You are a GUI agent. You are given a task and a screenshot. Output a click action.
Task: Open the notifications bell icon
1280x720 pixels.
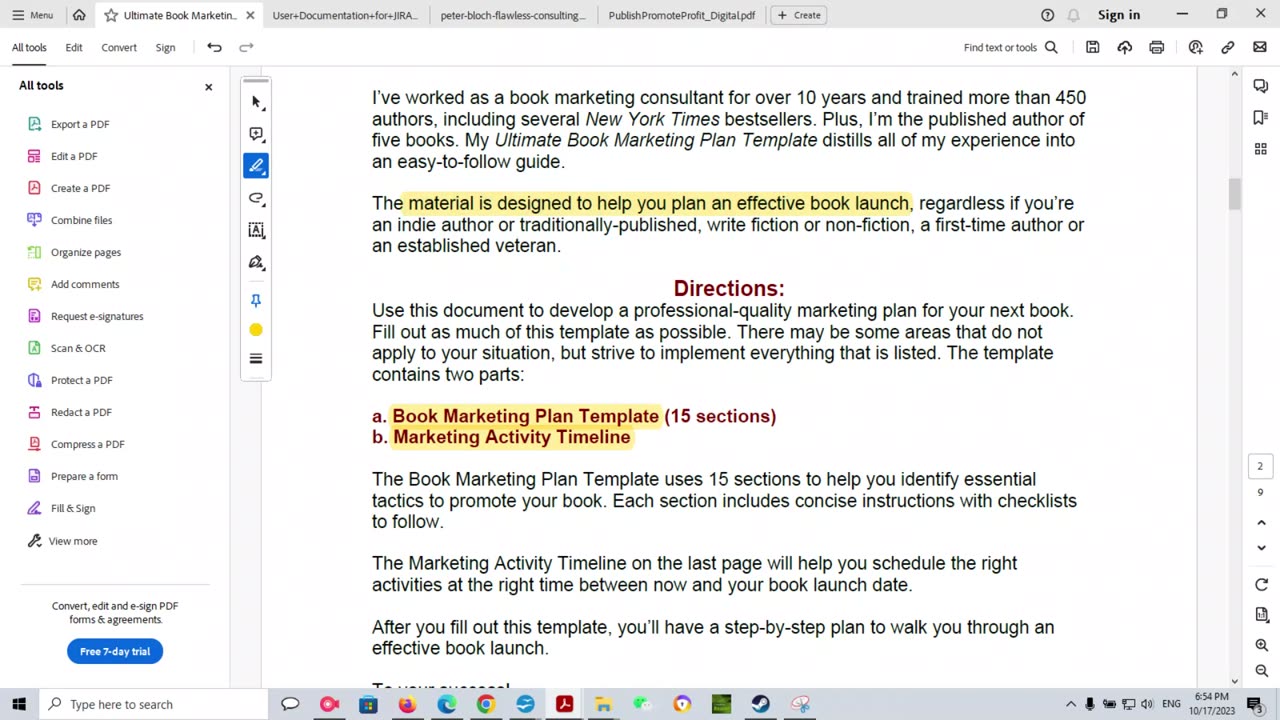1073,15
